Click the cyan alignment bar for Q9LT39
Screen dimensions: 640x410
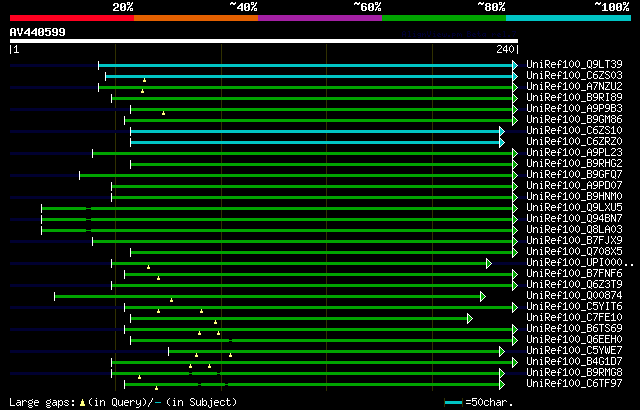pyautogui.click(x=306, y=66)
